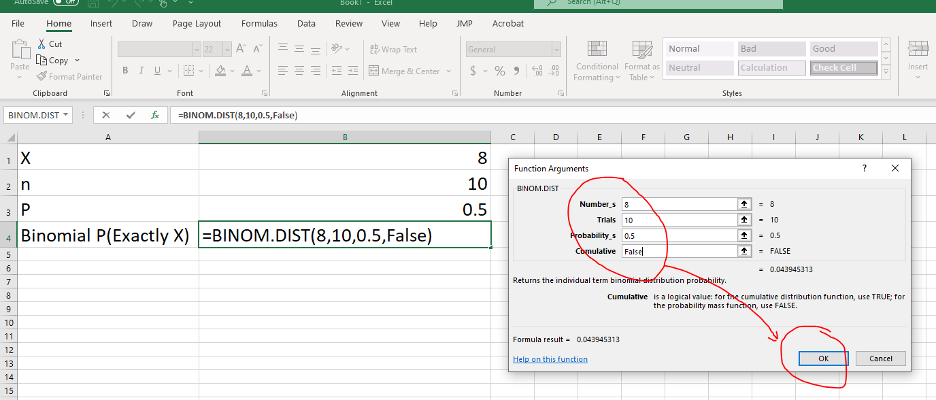Click Probability_s range selector icon
The width and height of the screenshot is (936, 400).
[744, 235]
